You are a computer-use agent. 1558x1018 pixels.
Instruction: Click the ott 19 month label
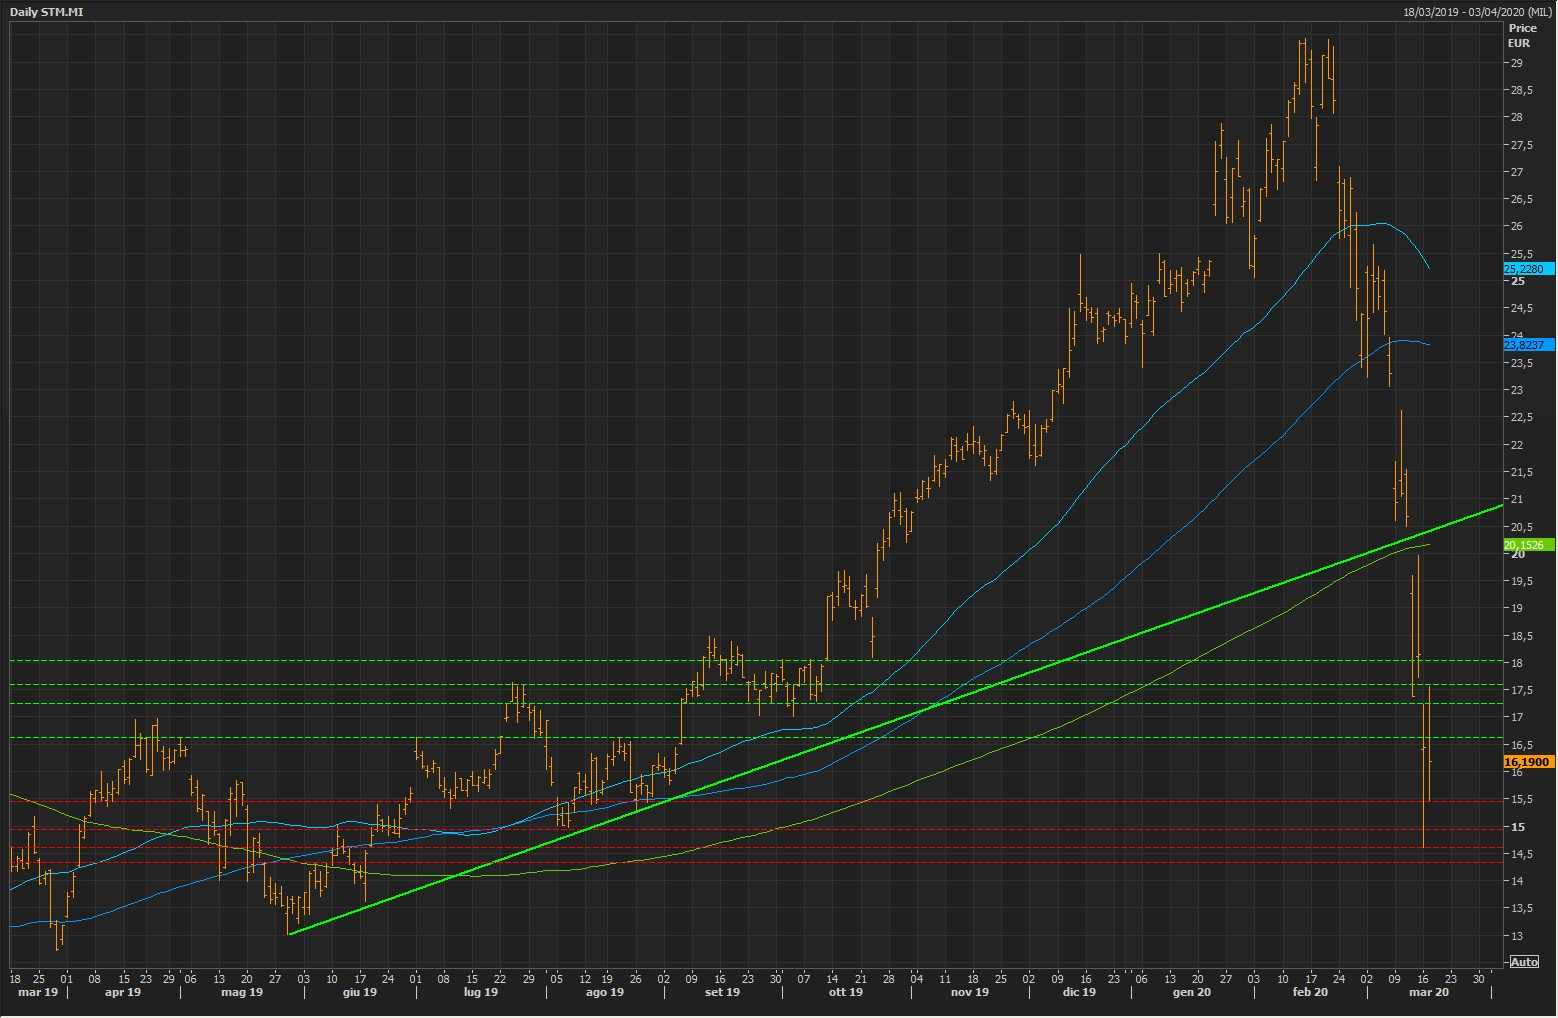845,992
